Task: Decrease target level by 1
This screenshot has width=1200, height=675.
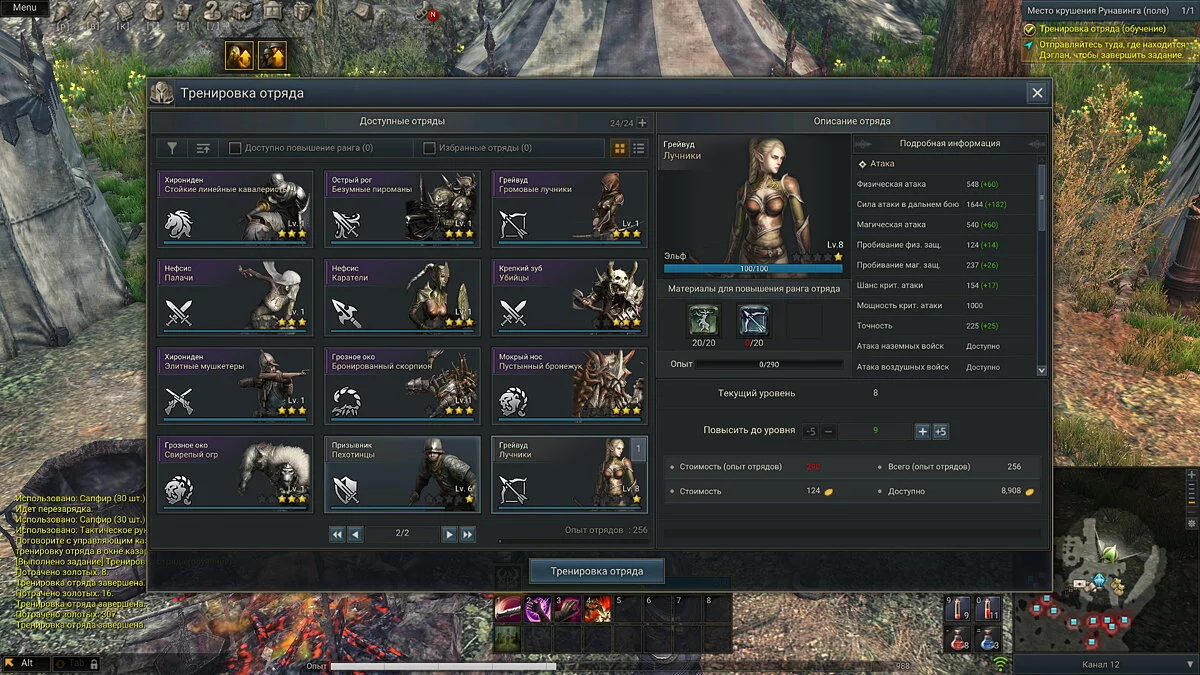Action: tap(829, 431)
